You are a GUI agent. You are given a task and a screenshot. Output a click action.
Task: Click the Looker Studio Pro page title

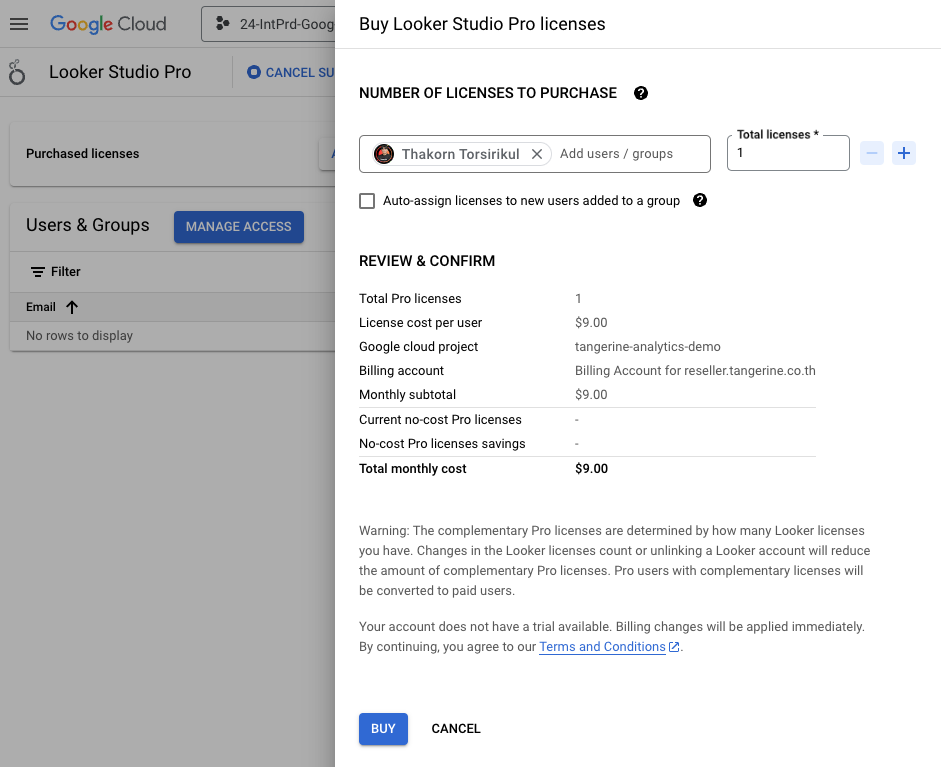(120, 72)
